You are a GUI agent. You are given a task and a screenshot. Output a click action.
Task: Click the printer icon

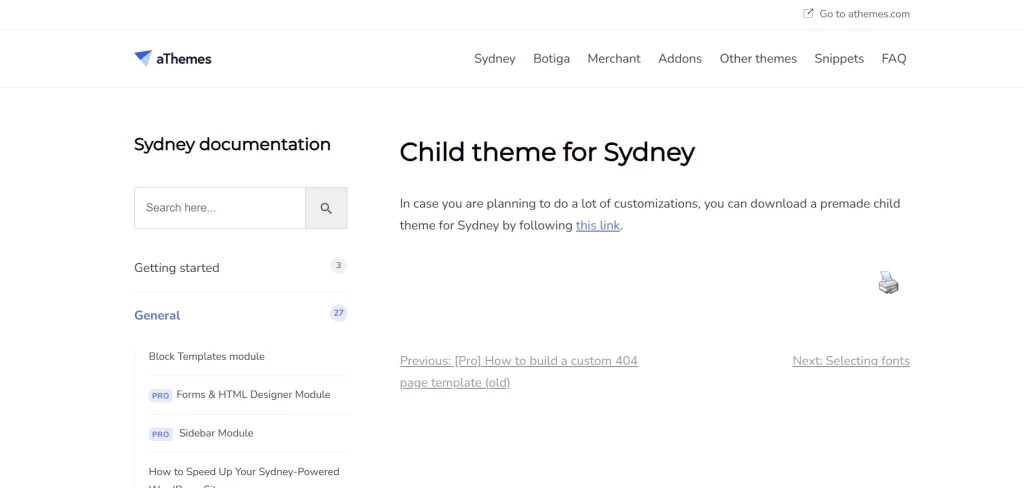tap(888, 282)
